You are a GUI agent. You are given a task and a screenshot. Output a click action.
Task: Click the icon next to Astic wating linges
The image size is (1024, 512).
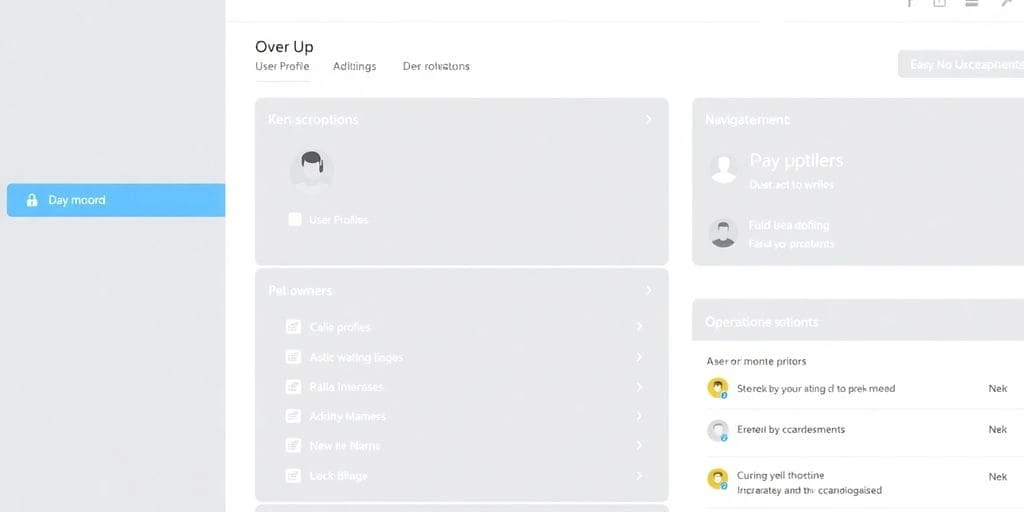click(293, 357)
